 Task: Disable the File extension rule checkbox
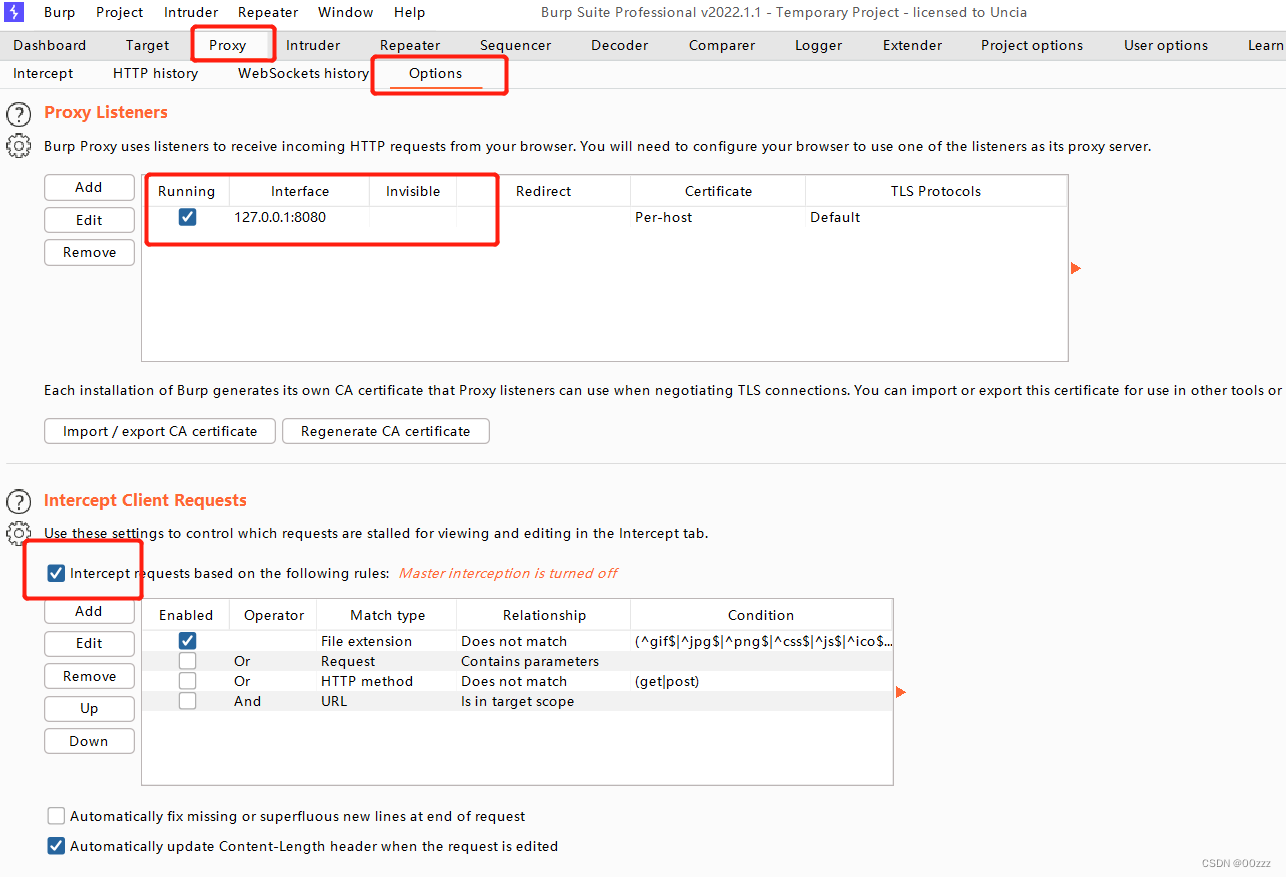187,641
